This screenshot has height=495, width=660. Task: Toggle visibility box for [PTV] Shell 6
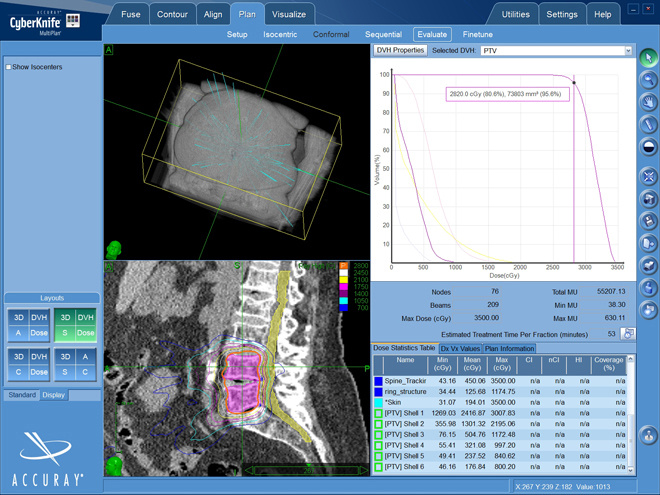[378, 467]
